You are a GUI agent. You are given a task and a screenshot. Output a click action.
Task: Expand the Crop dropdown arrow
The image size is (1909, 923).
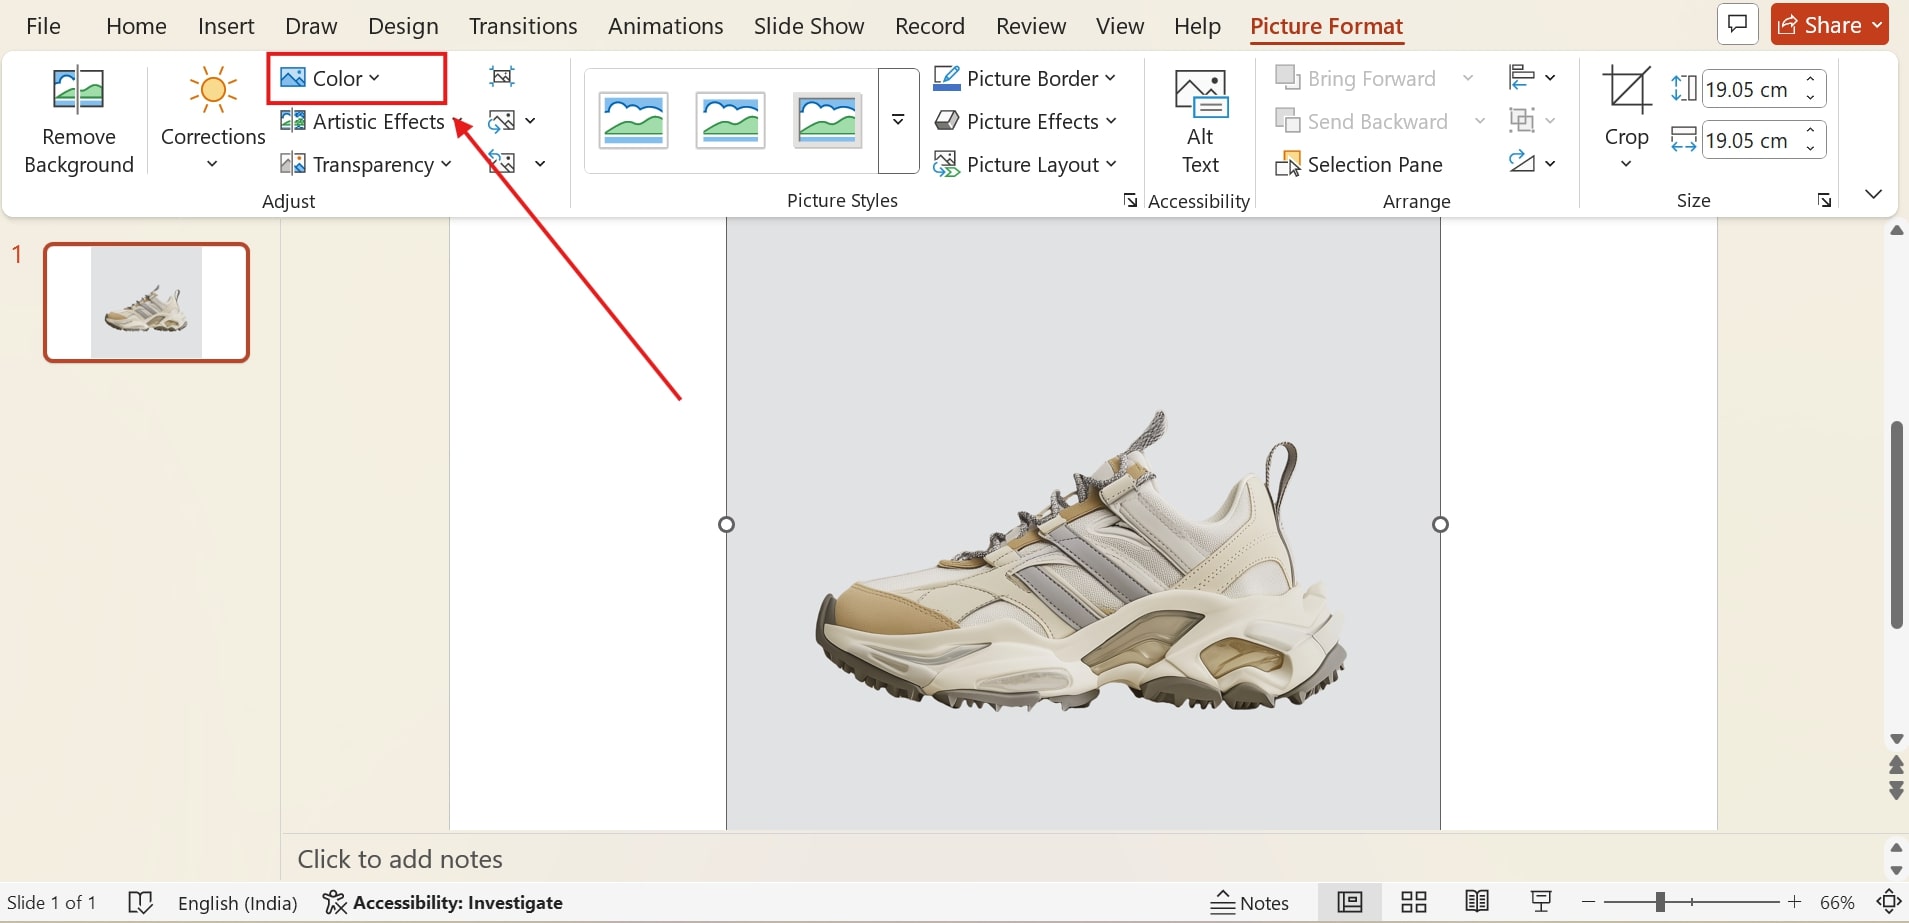[x=1626, y=164]
